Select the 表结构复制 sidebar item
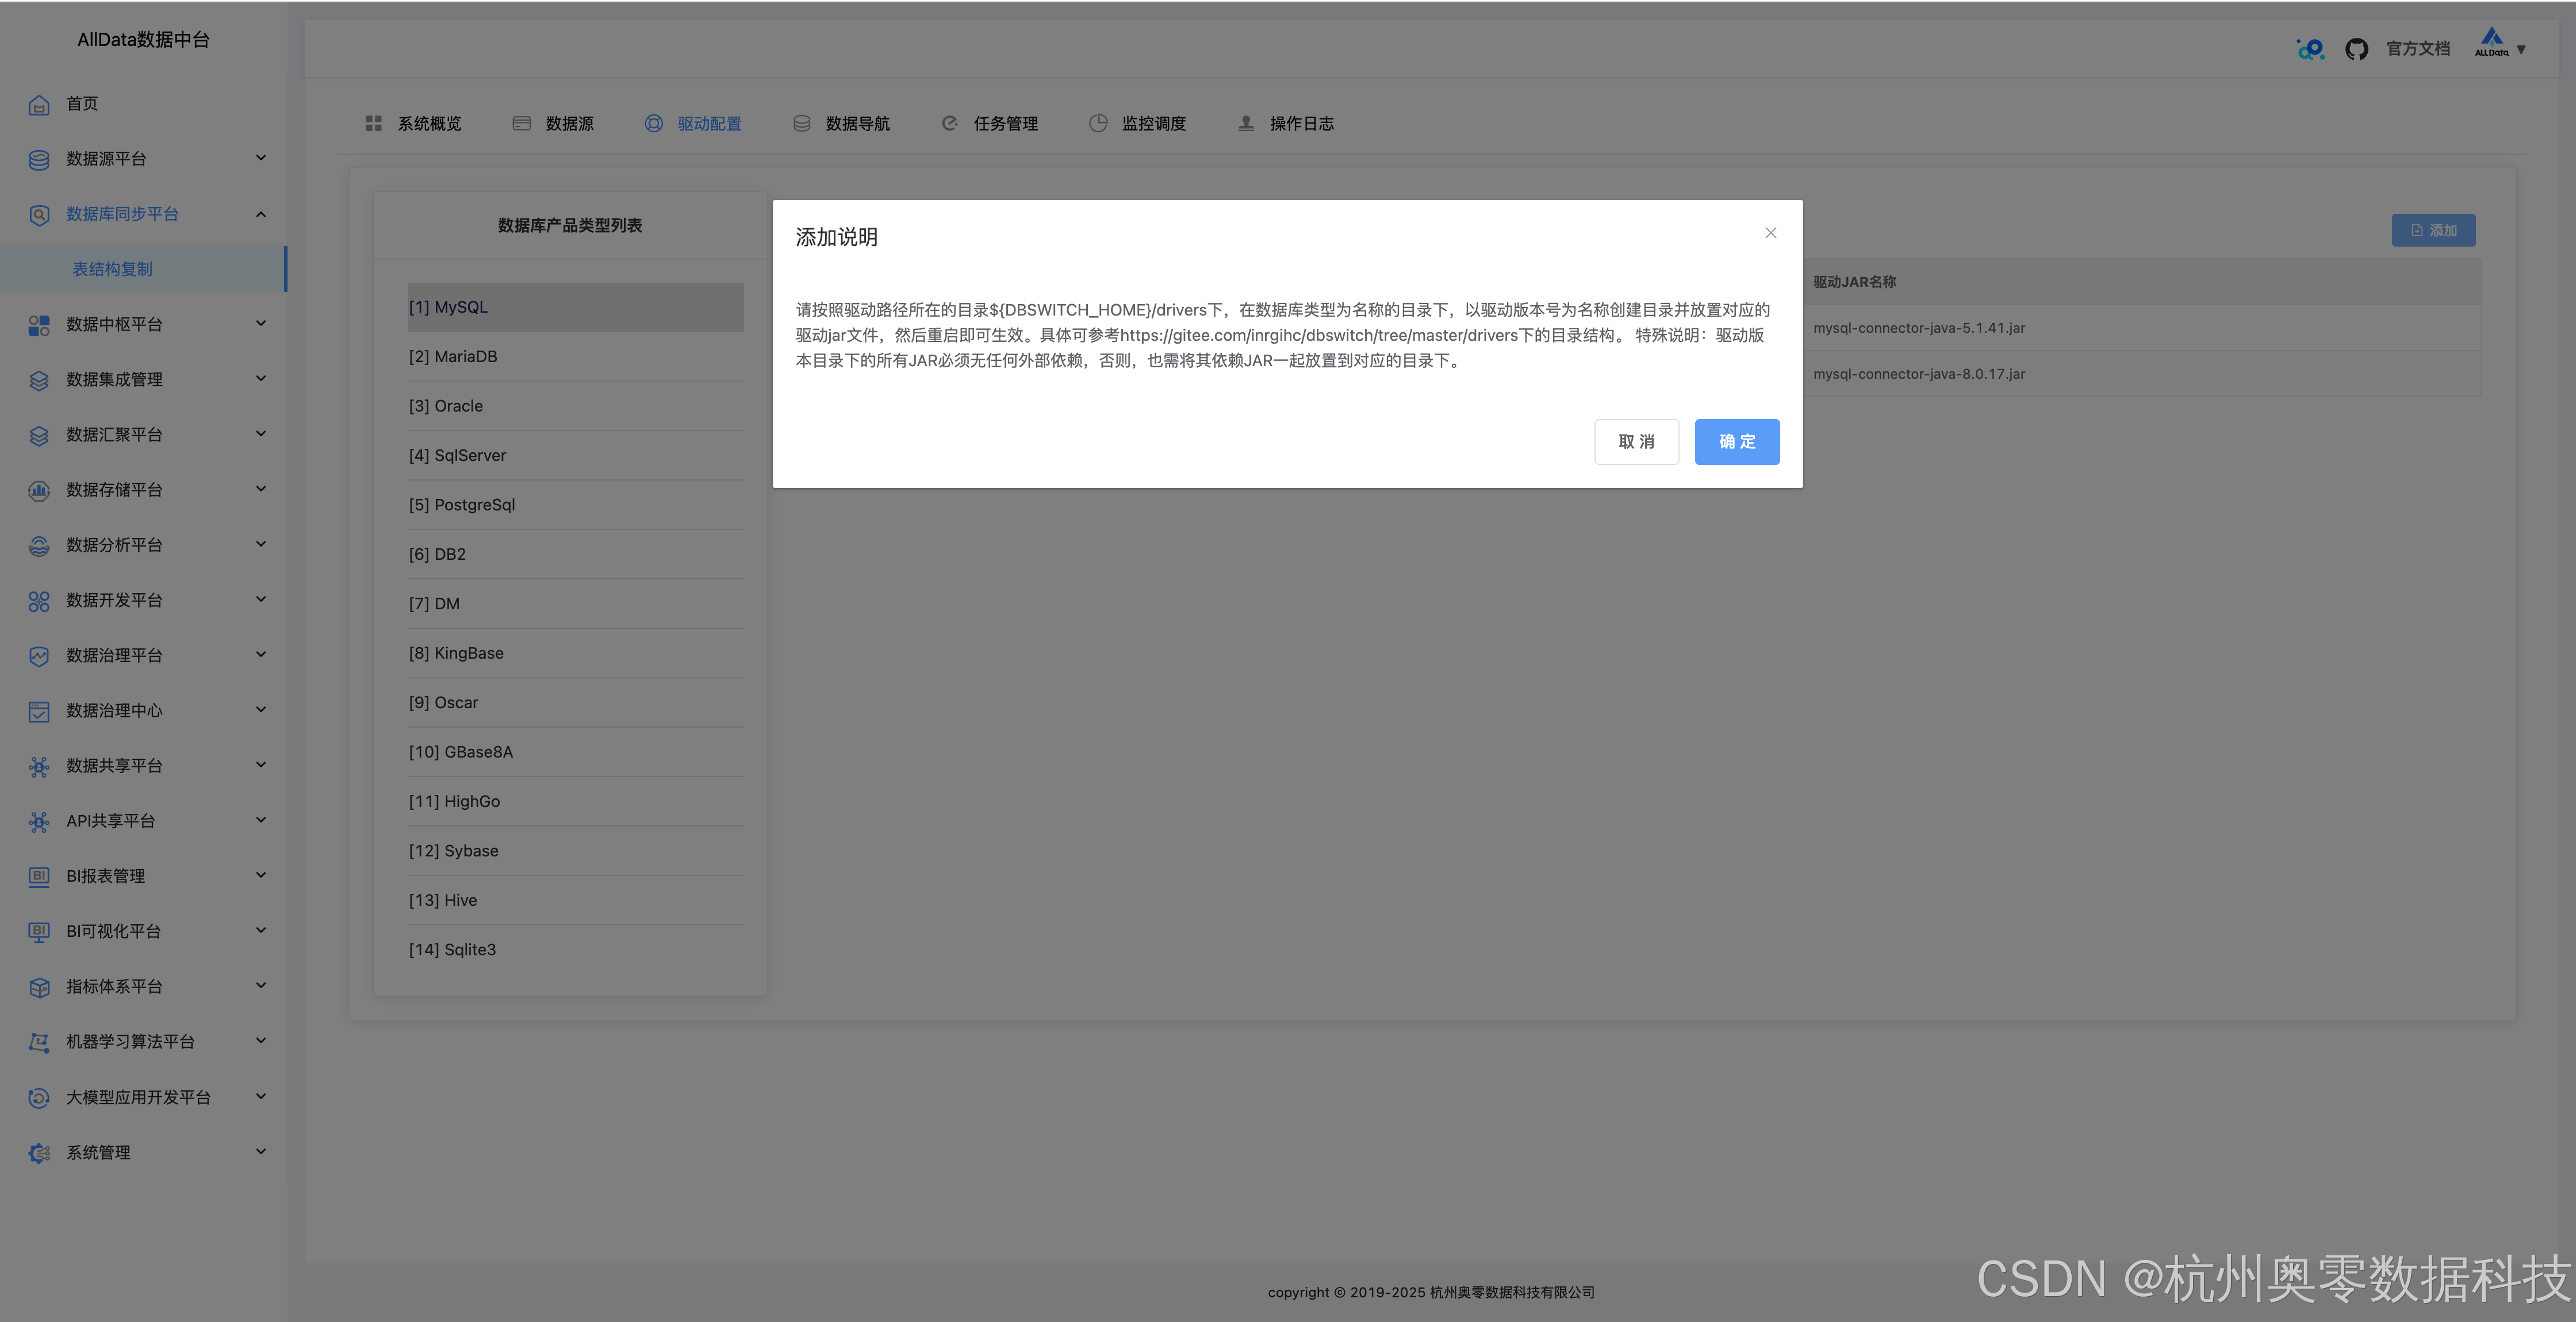Screen dimensions: 2576x1322 113,269
